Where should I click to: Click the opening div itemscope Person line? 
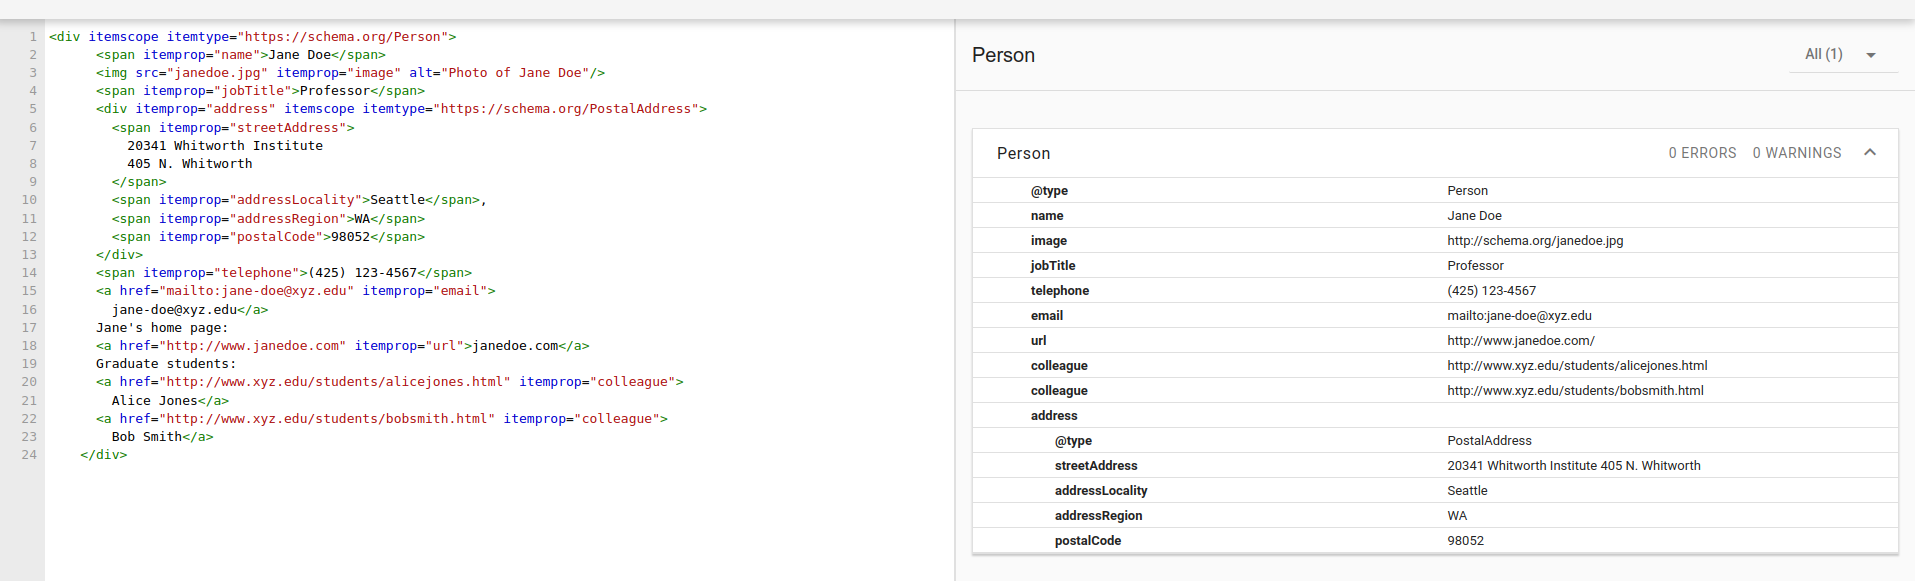pos(252,37)
